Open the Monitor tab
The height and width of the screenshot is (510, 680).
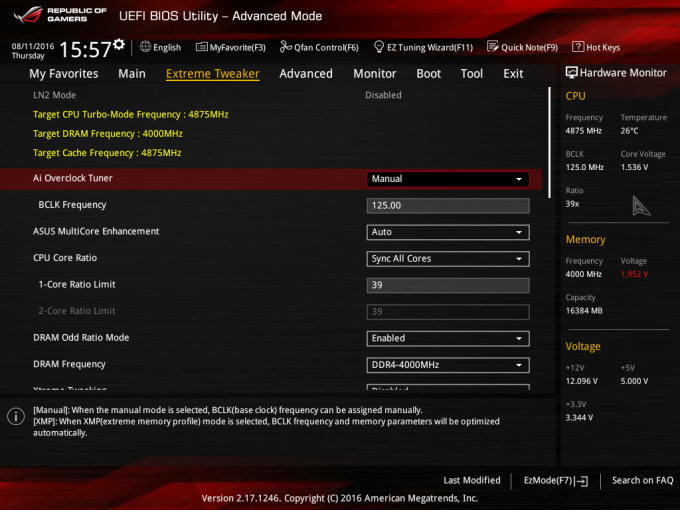375,74
